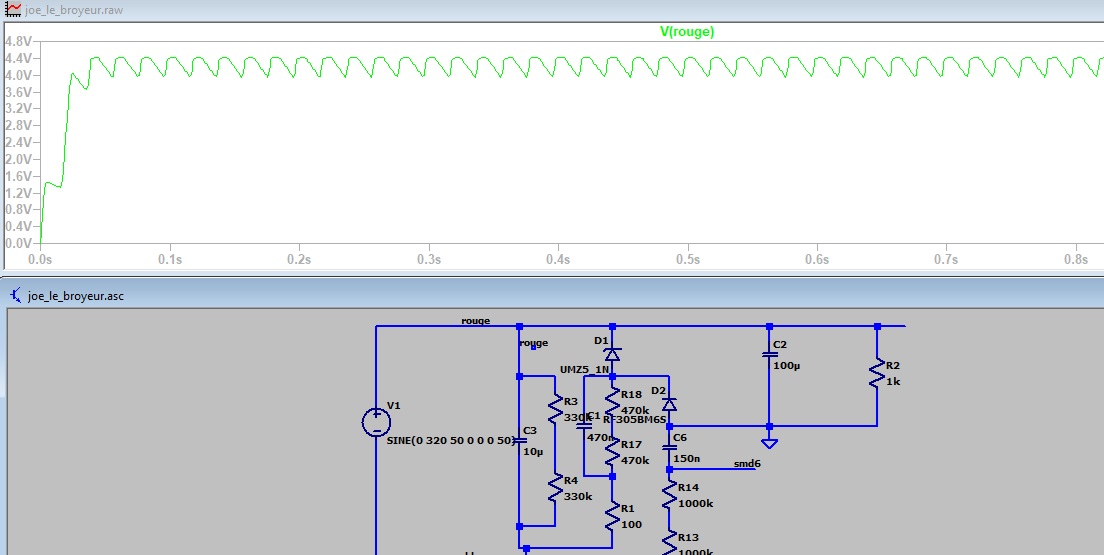Select the R3 resistor symbol

pos(556,410)
